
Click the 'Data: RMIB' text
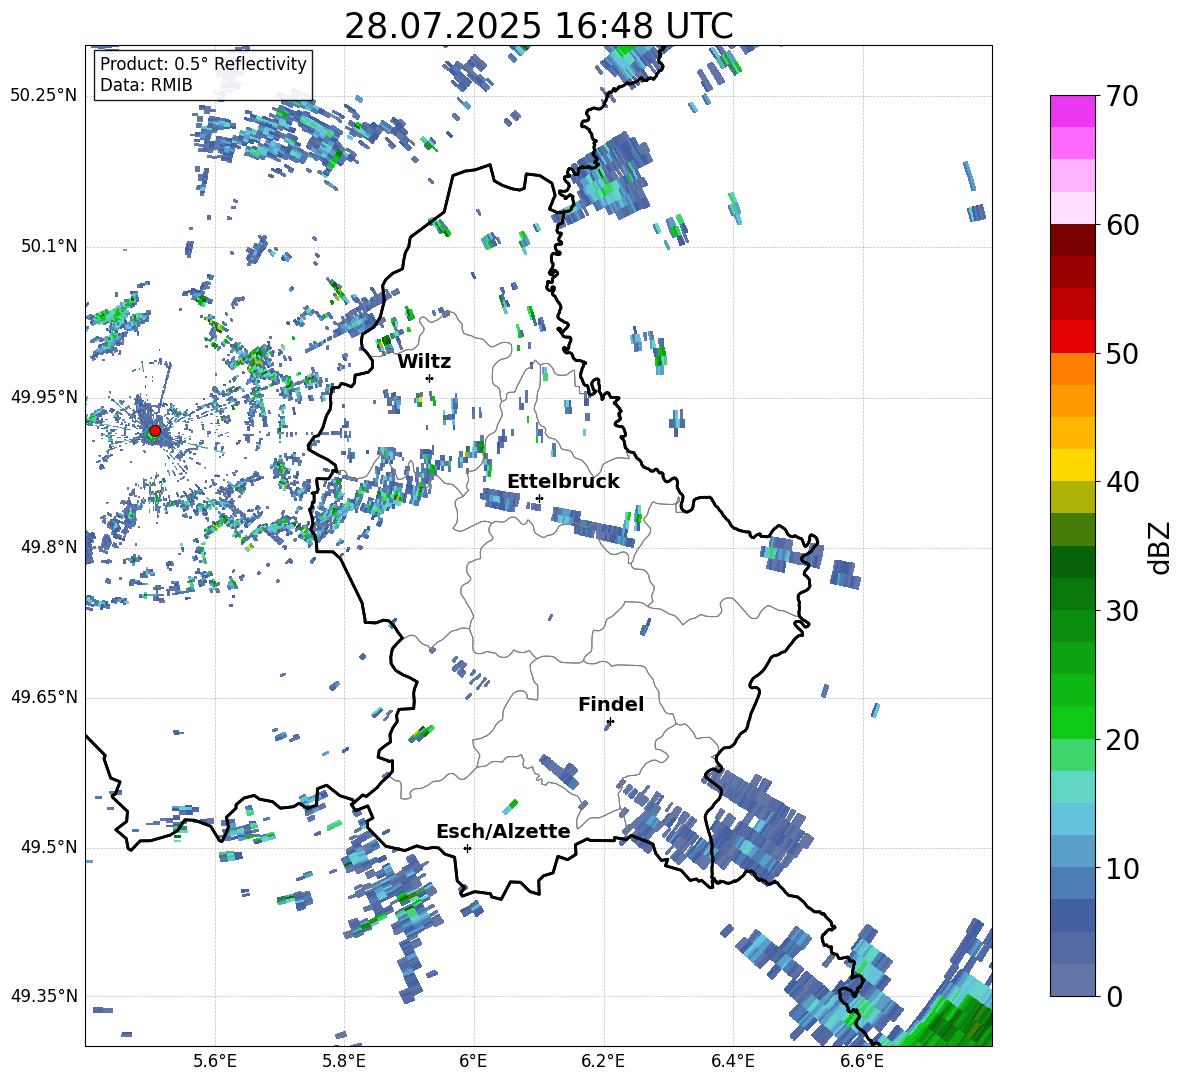pos(146,85)
